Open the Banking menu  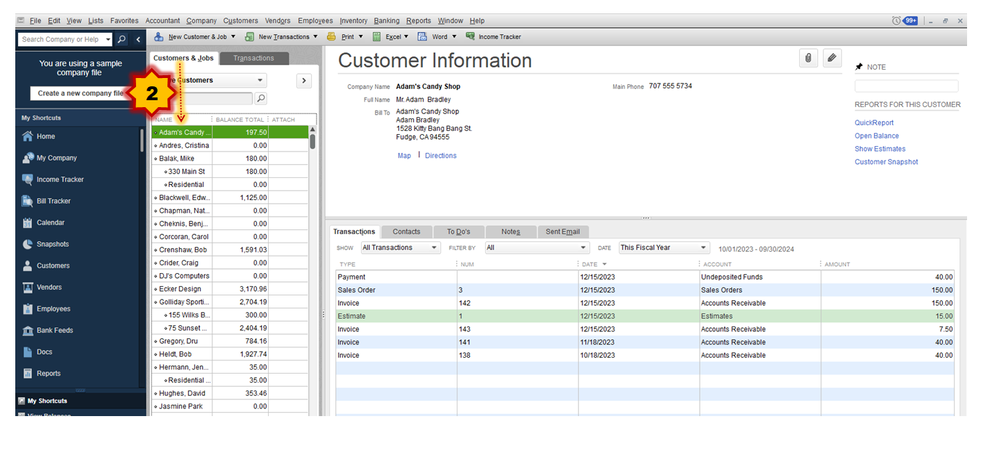click(x=386, y=21)
